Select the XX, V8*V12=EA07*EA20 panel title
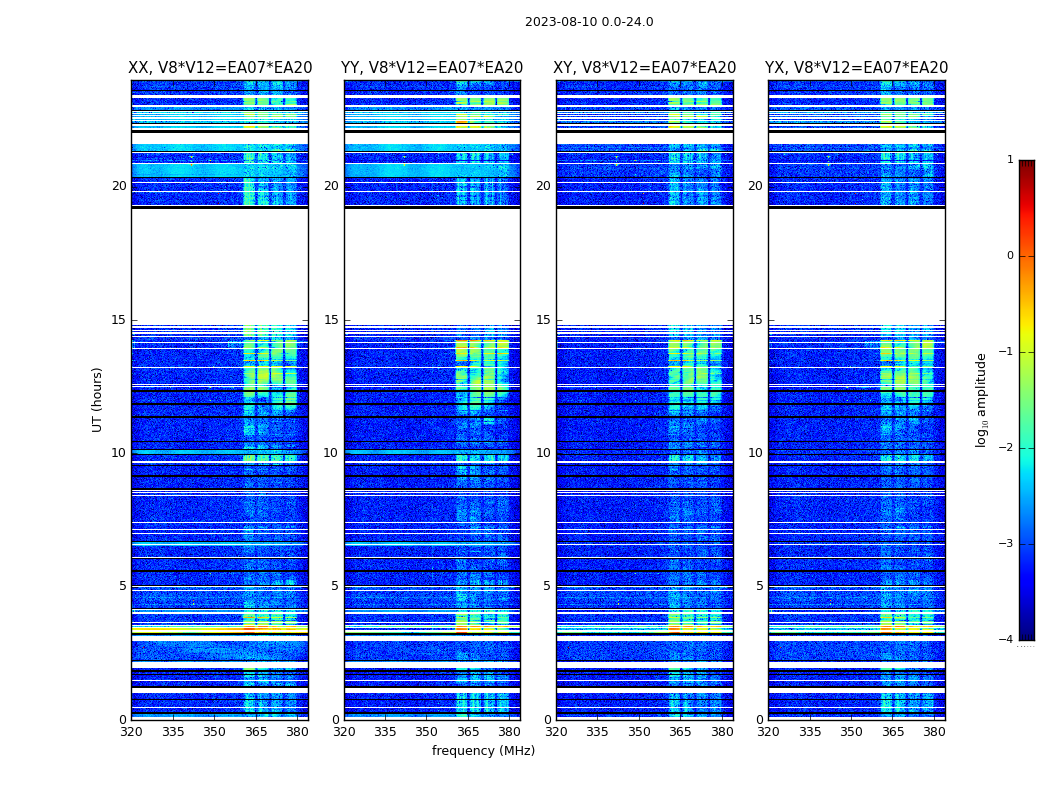This screenshot has height=800, width=1050. tap(220, 68)
